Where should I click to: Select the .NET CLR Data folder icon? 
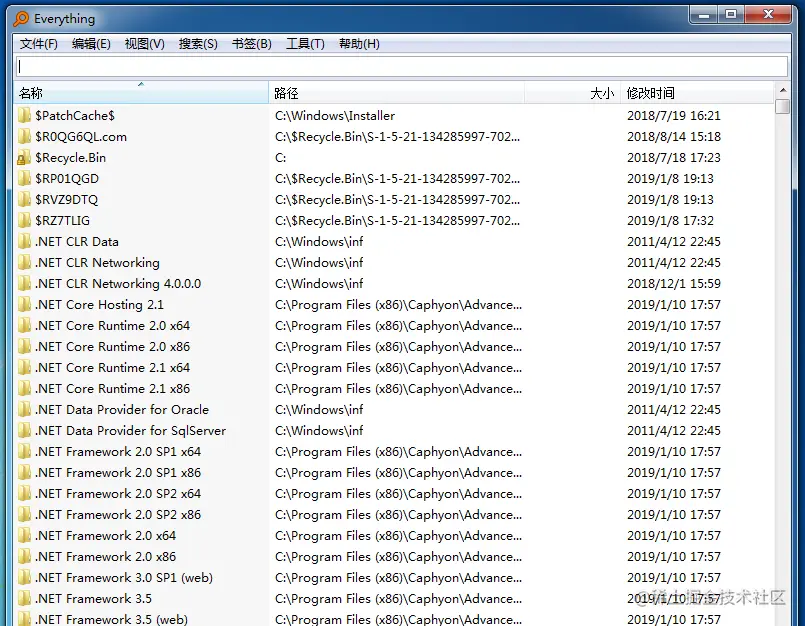24,242
